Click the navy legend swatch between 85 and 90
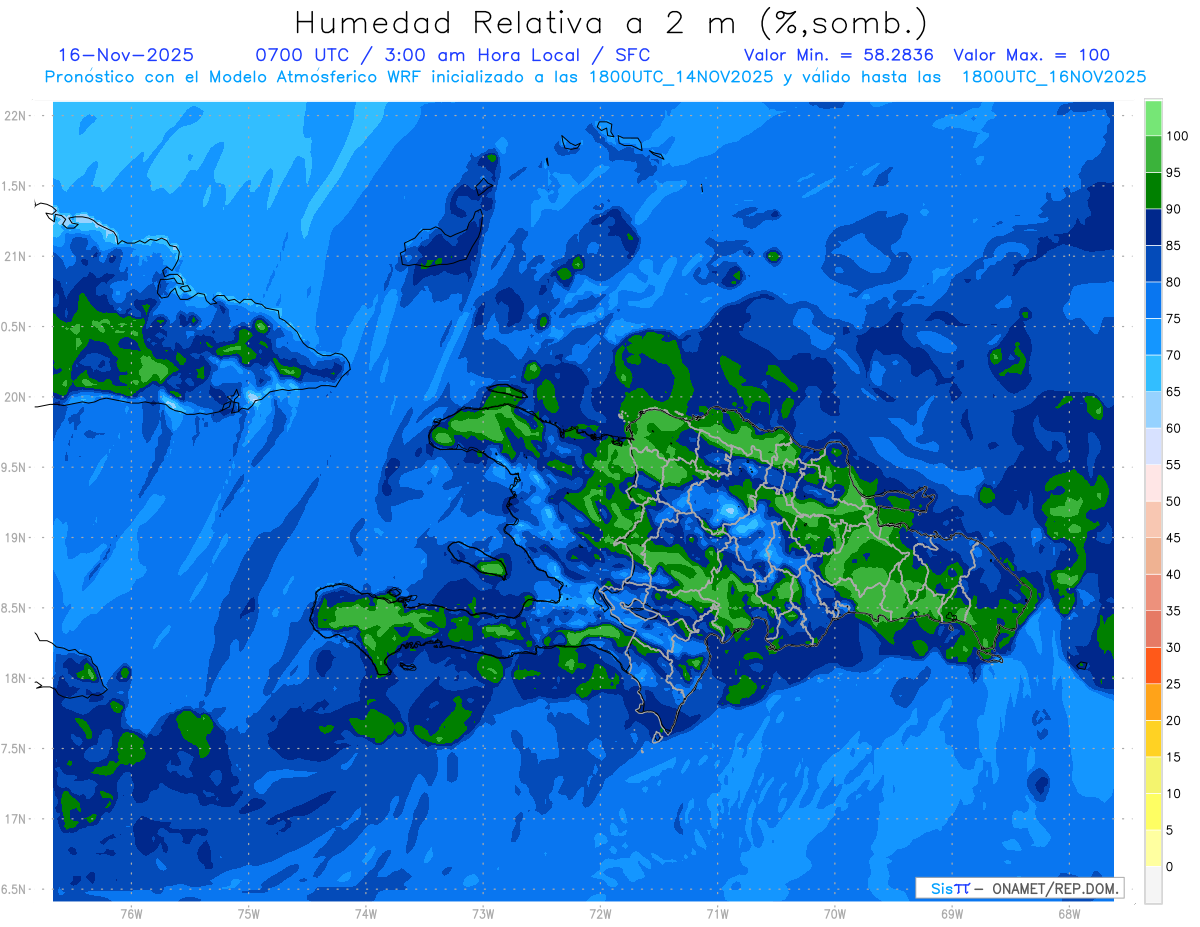The width and height of the screenshot is (1200, 927). [1153, 227]
